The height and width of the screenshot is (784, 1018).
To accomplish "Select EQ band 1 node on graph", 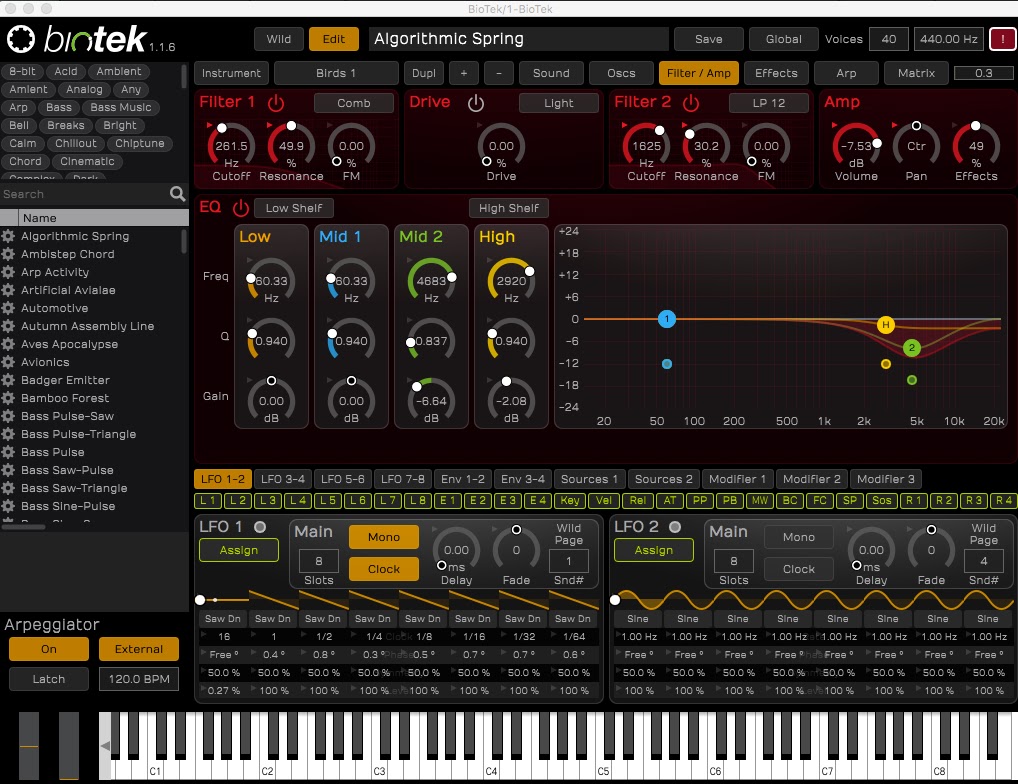I will tap(667, 319).
